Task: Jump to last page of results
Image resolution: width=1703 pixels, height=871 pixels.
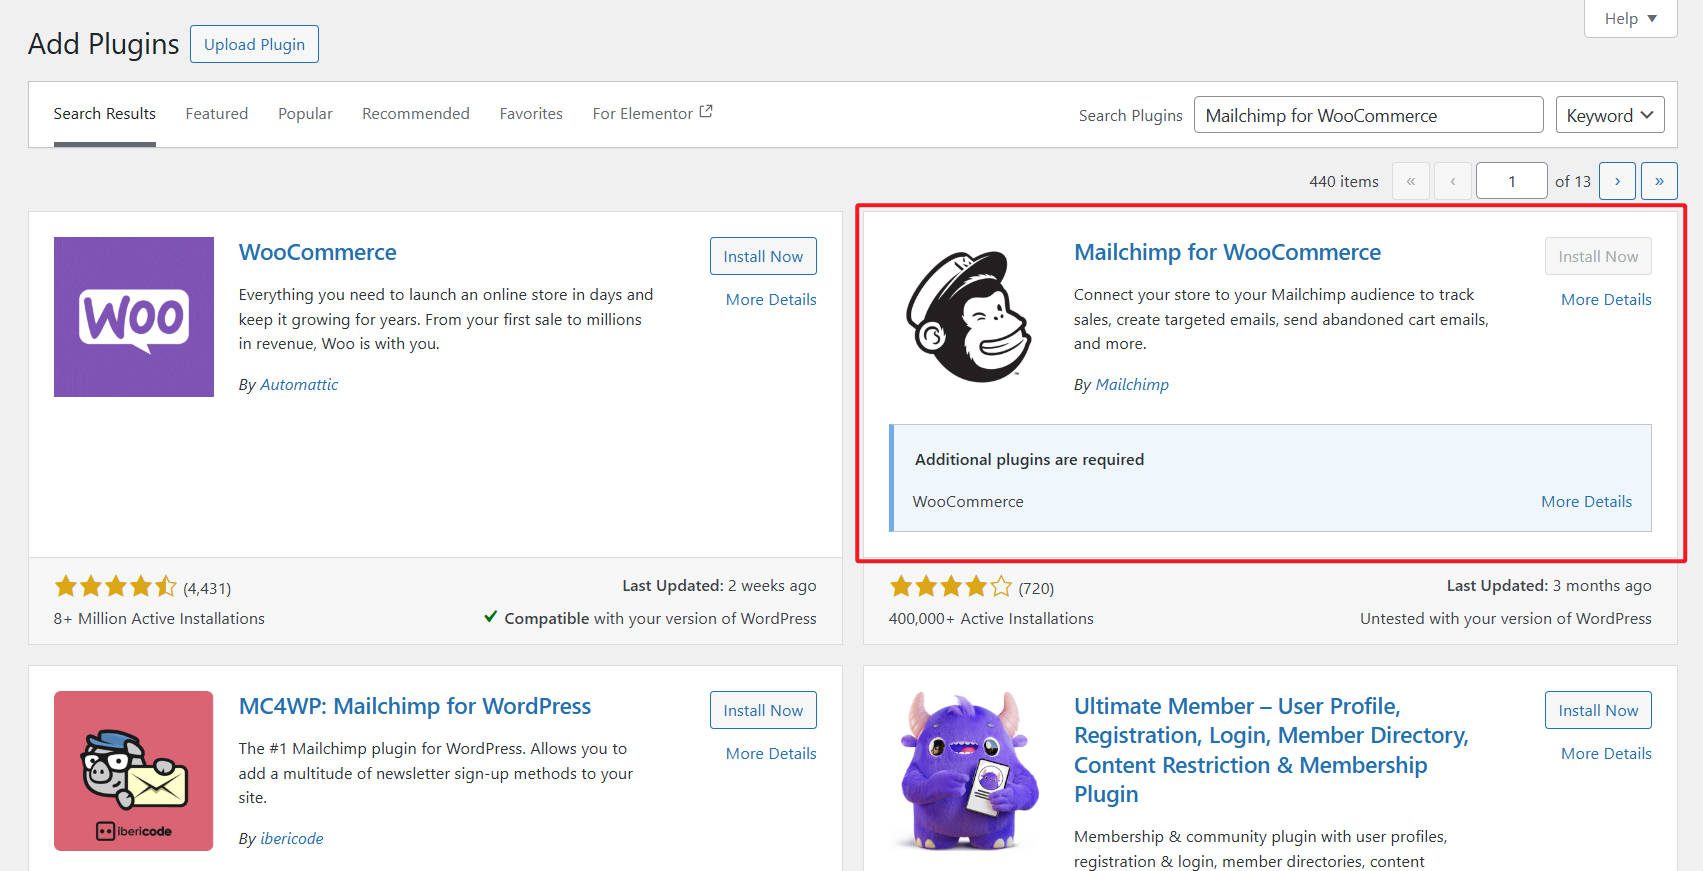Action: click(x=1659, y=181)
